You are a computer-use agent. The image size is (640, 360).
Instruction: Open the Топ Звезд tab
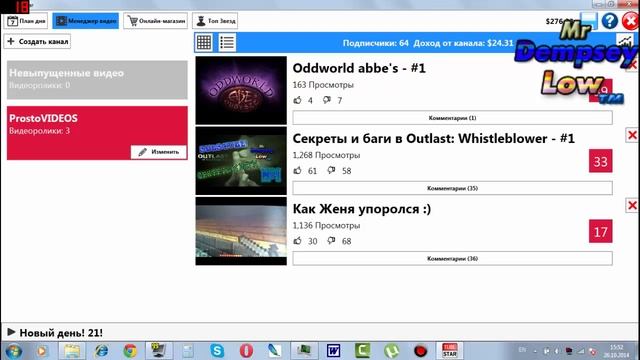[215, 21]
